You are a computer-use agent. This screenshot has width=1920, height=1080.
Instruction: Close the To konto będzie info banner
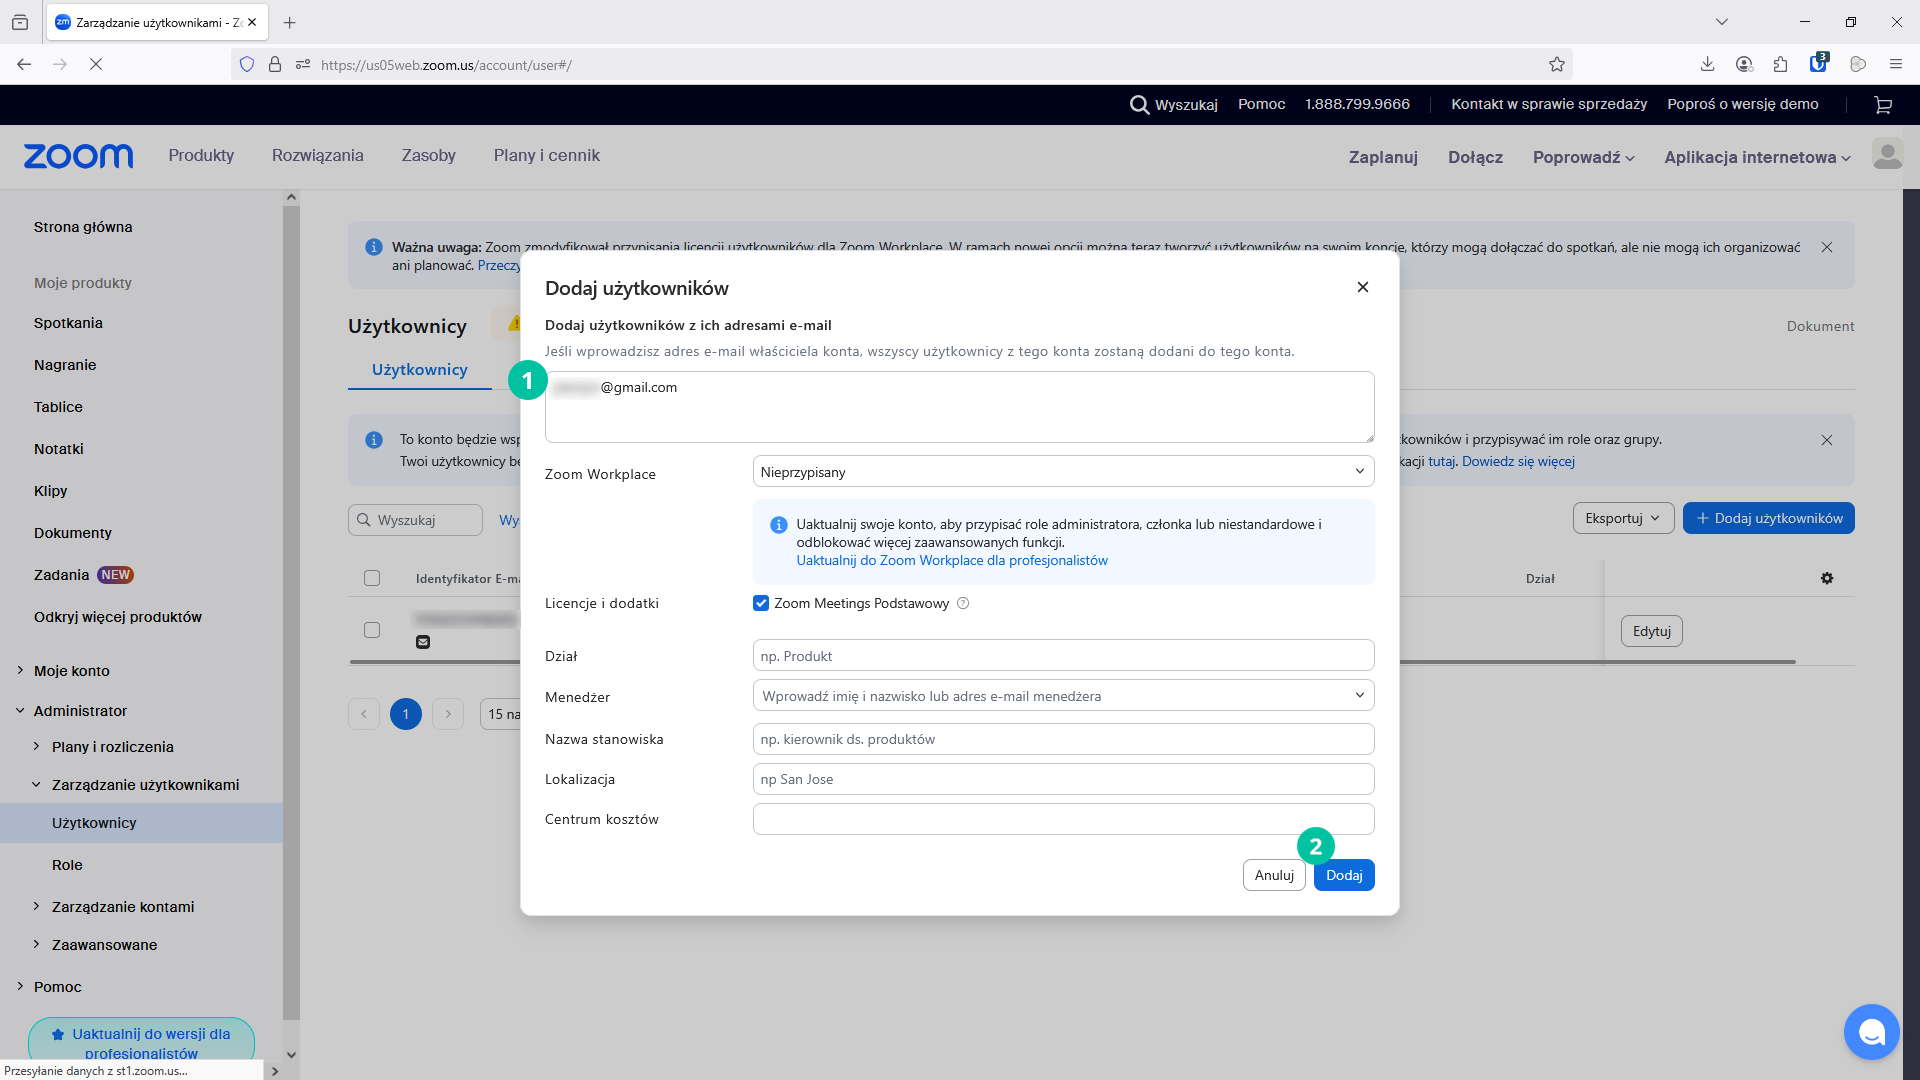click(1827, 440)
